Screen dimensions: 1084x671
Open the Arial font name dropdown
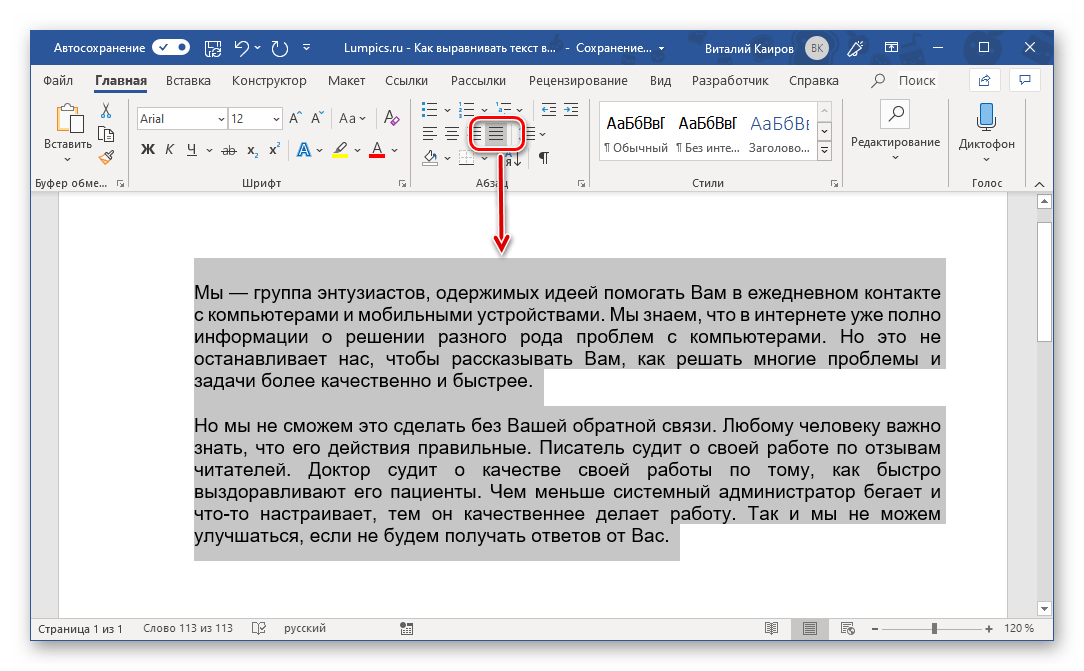coord(221,119)
